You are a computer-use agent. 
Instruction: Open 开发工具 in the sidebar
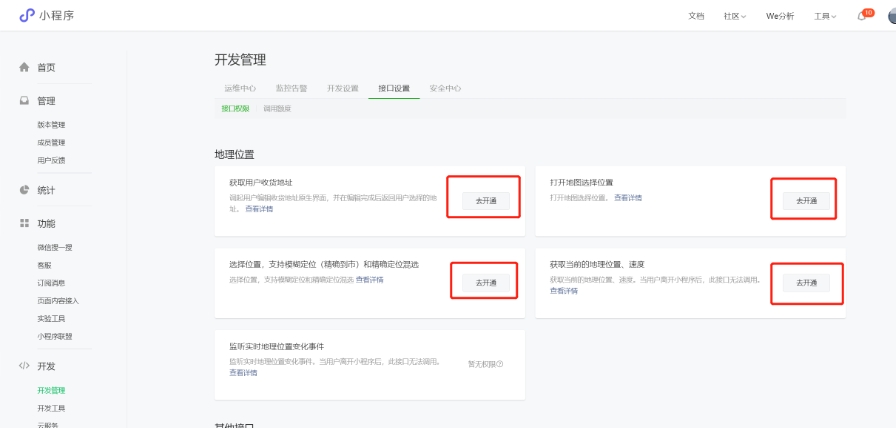pyautogui.click(x=51, y=408)
